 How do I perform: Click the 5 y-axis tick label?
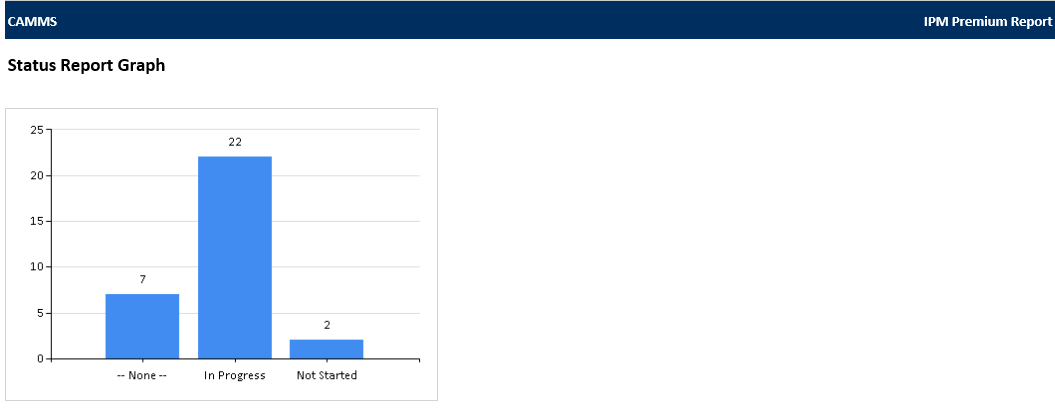click(x=40, y=313)
